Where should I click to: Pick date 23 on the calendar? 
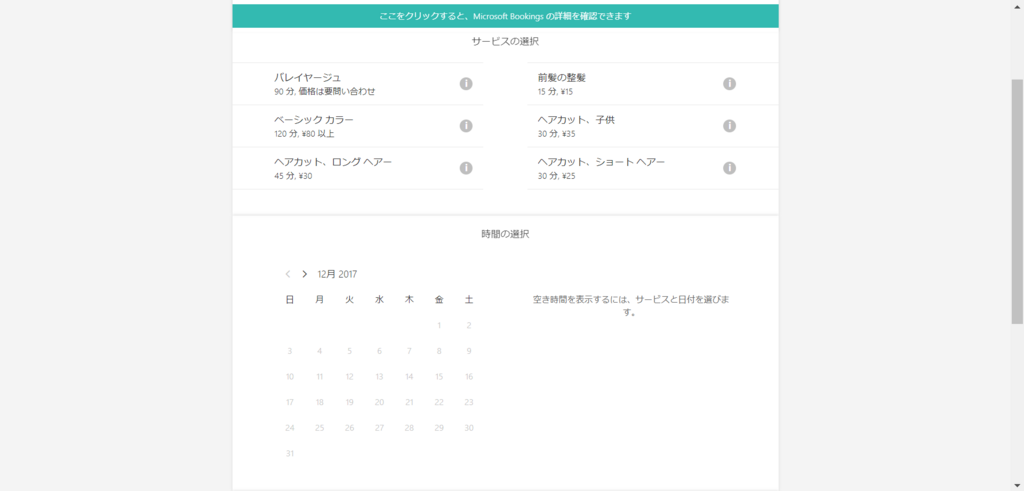pyautogui.click(x=469, y=402)
